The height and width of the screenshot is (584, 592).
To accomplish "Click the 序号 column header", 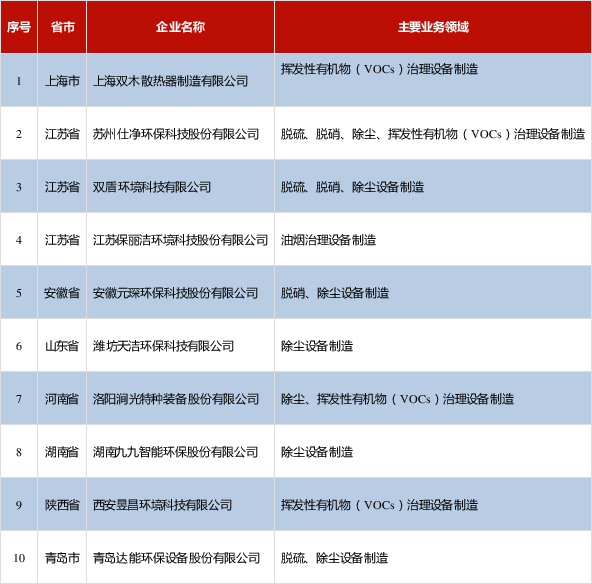I will point(19,27).
